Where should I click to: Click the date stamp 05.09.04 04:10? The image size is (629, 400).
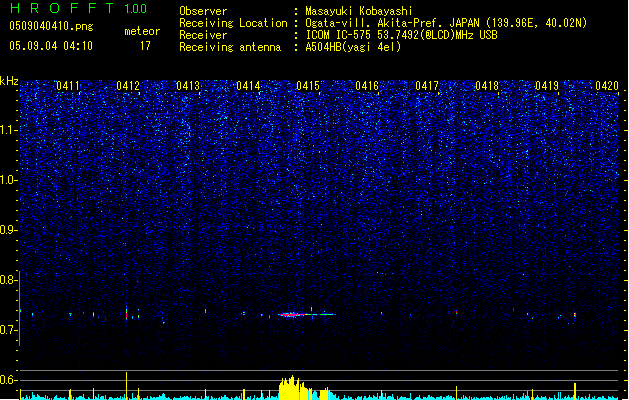51,46
